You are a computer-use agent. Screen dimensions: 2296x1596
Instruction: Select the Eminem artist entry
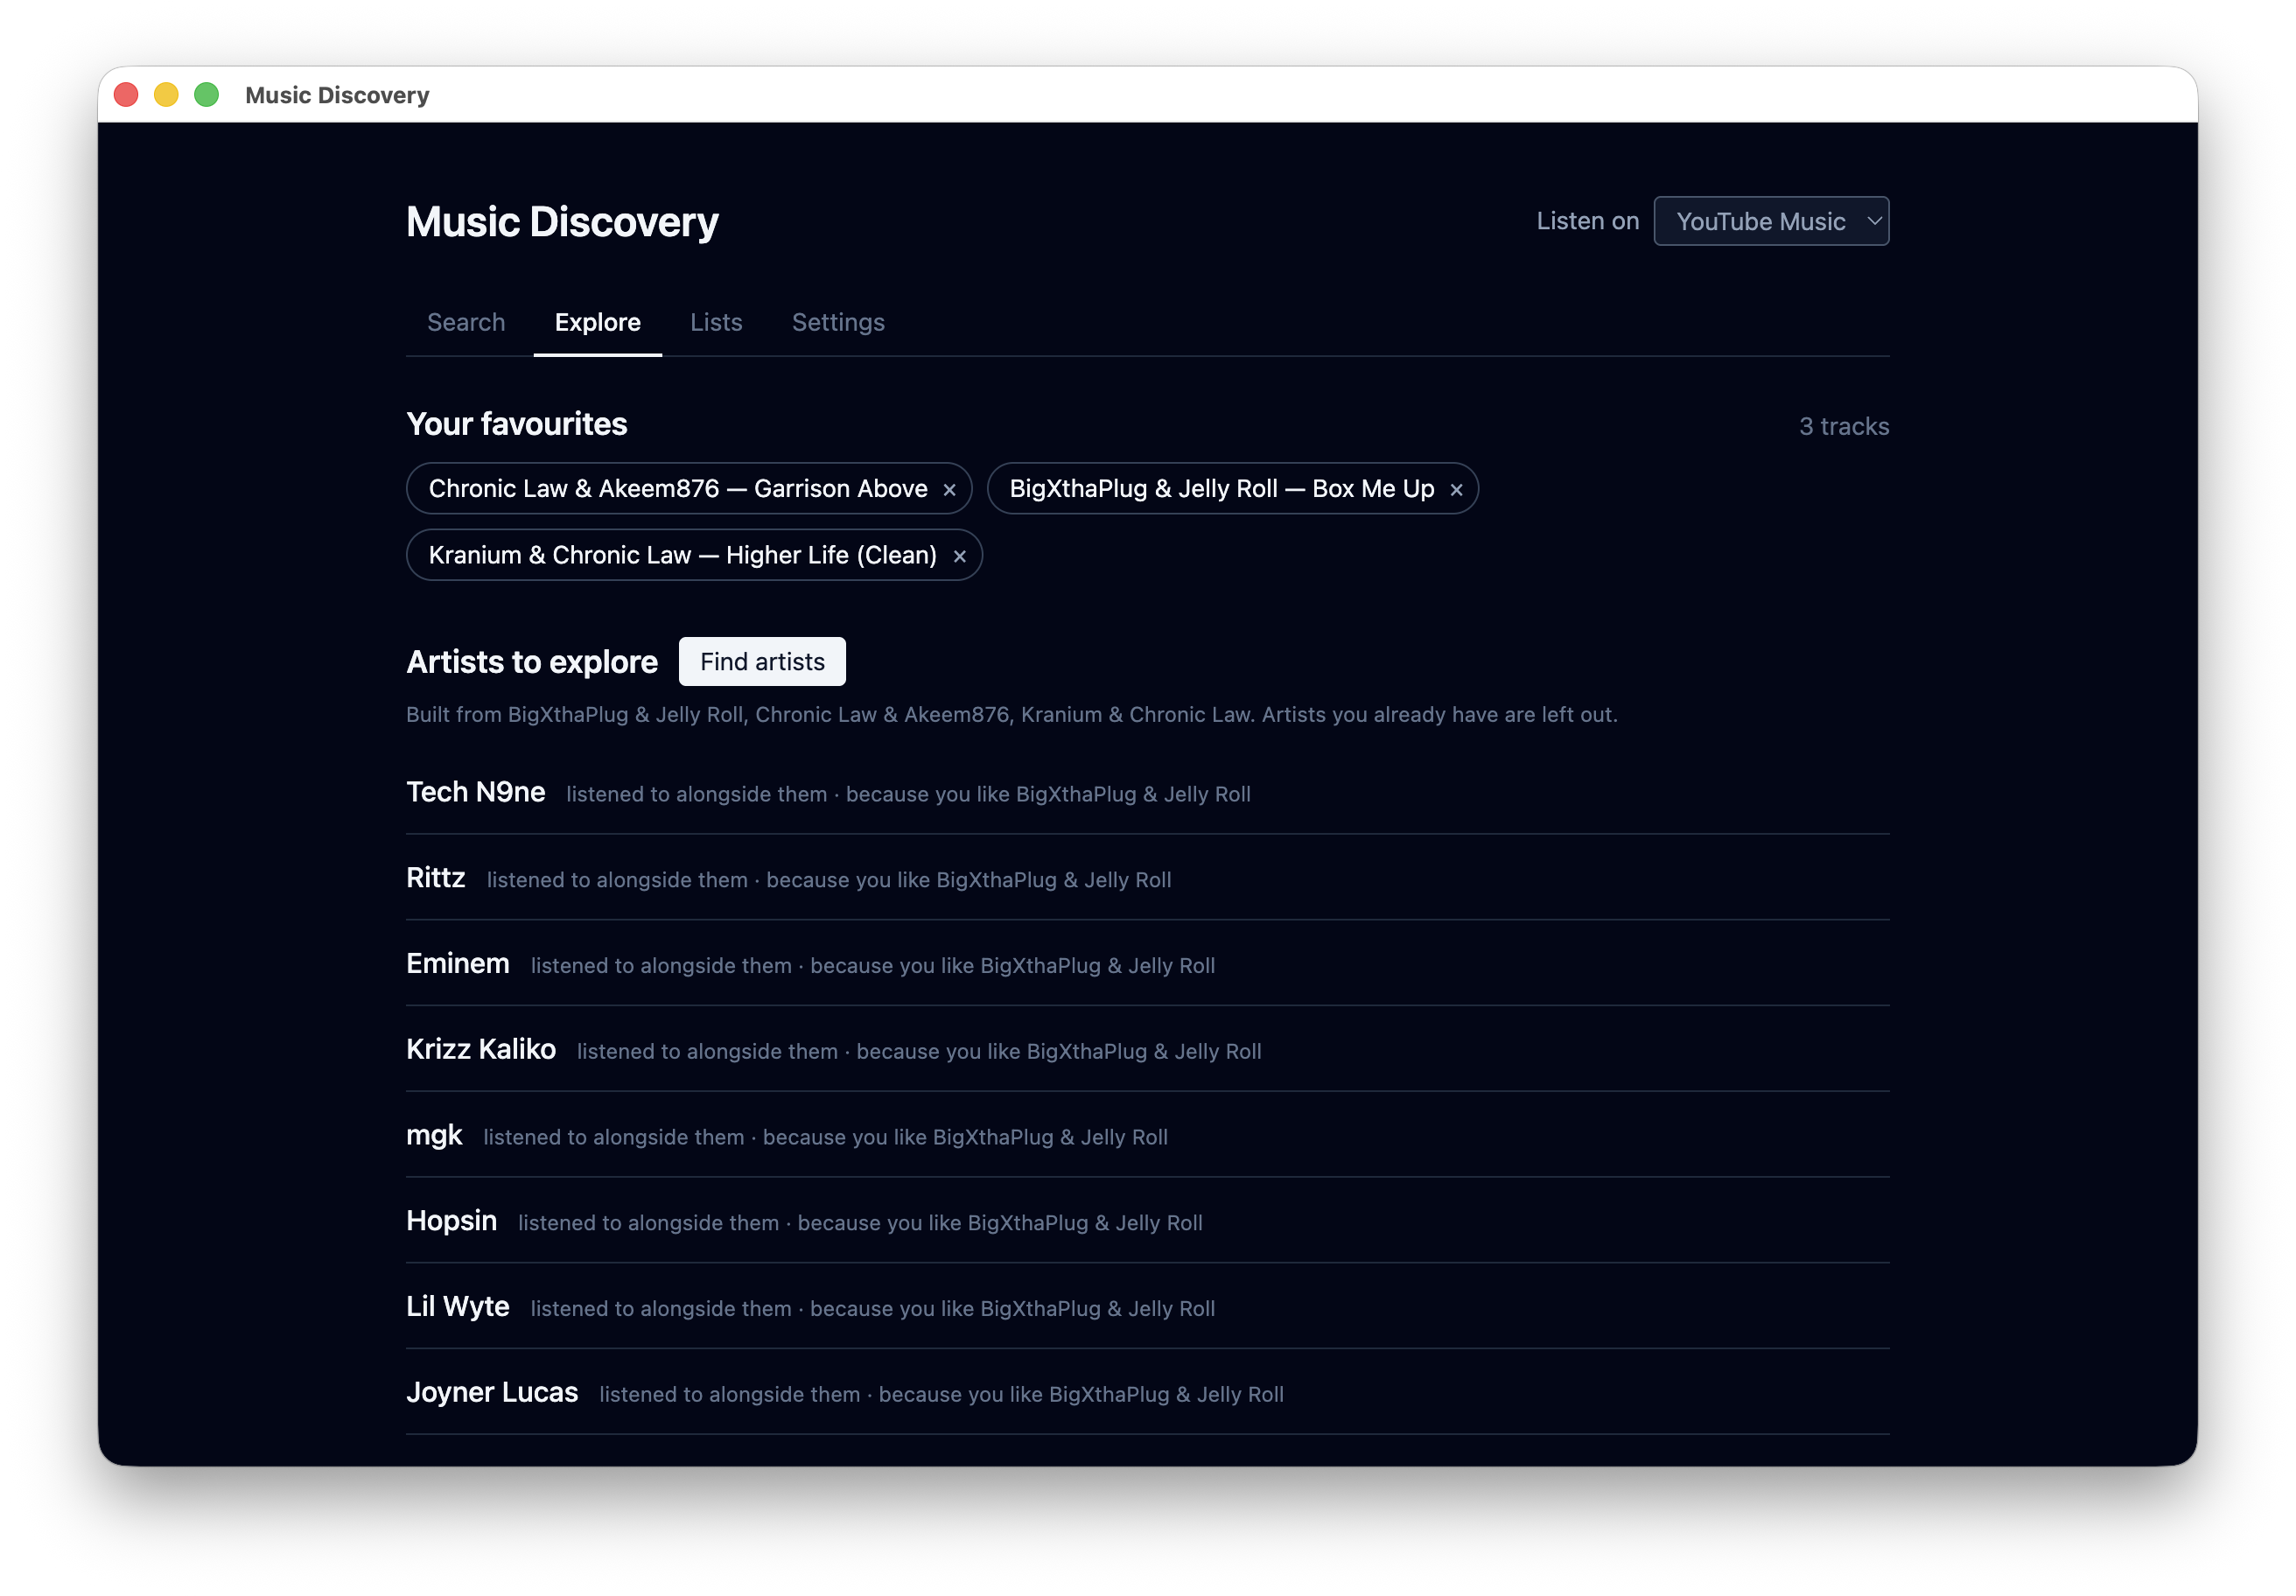457,964
